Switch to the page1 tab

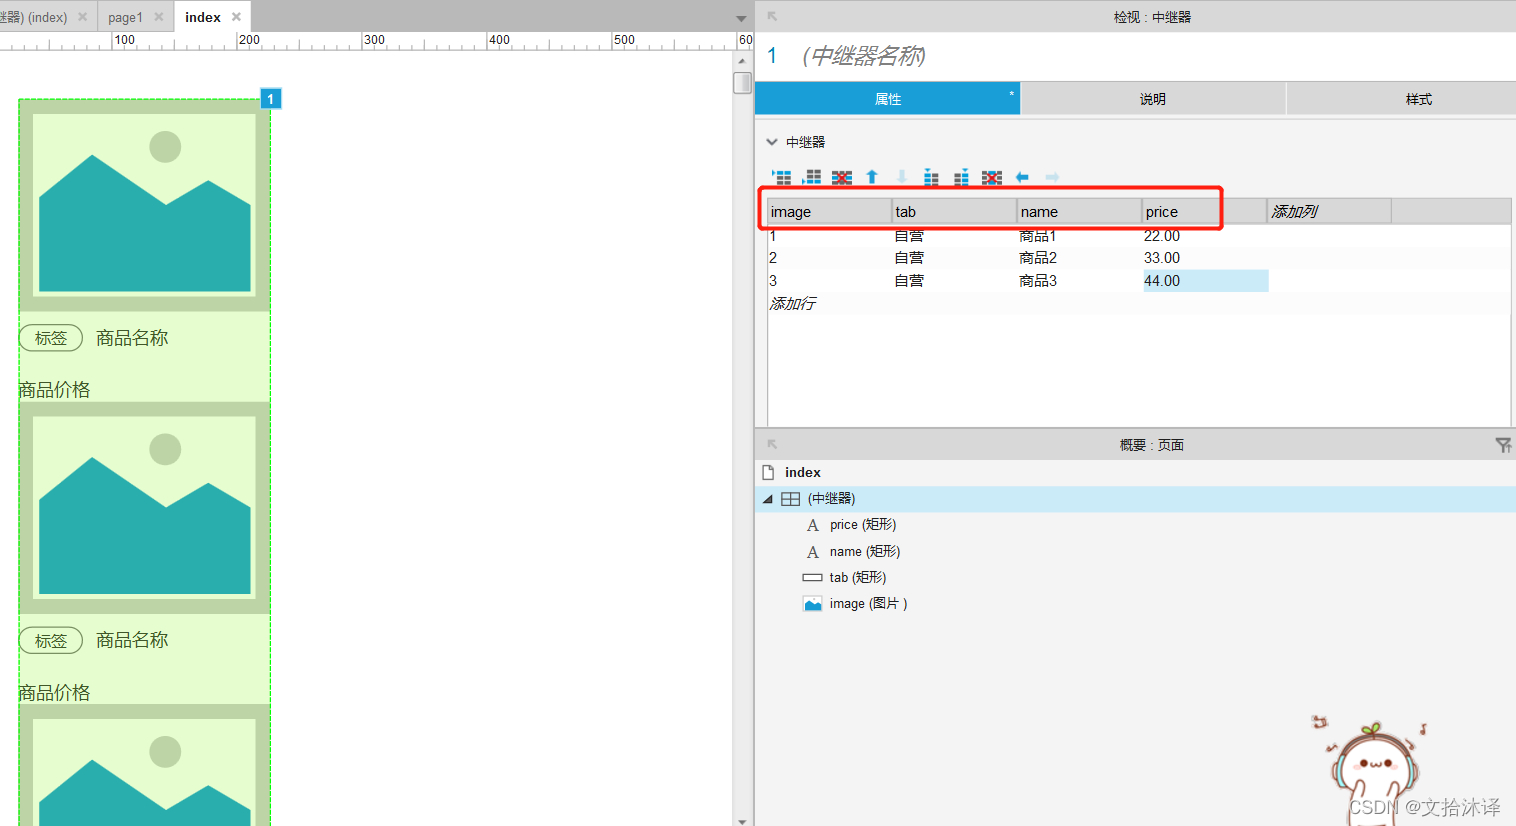[x=125, y=17]
